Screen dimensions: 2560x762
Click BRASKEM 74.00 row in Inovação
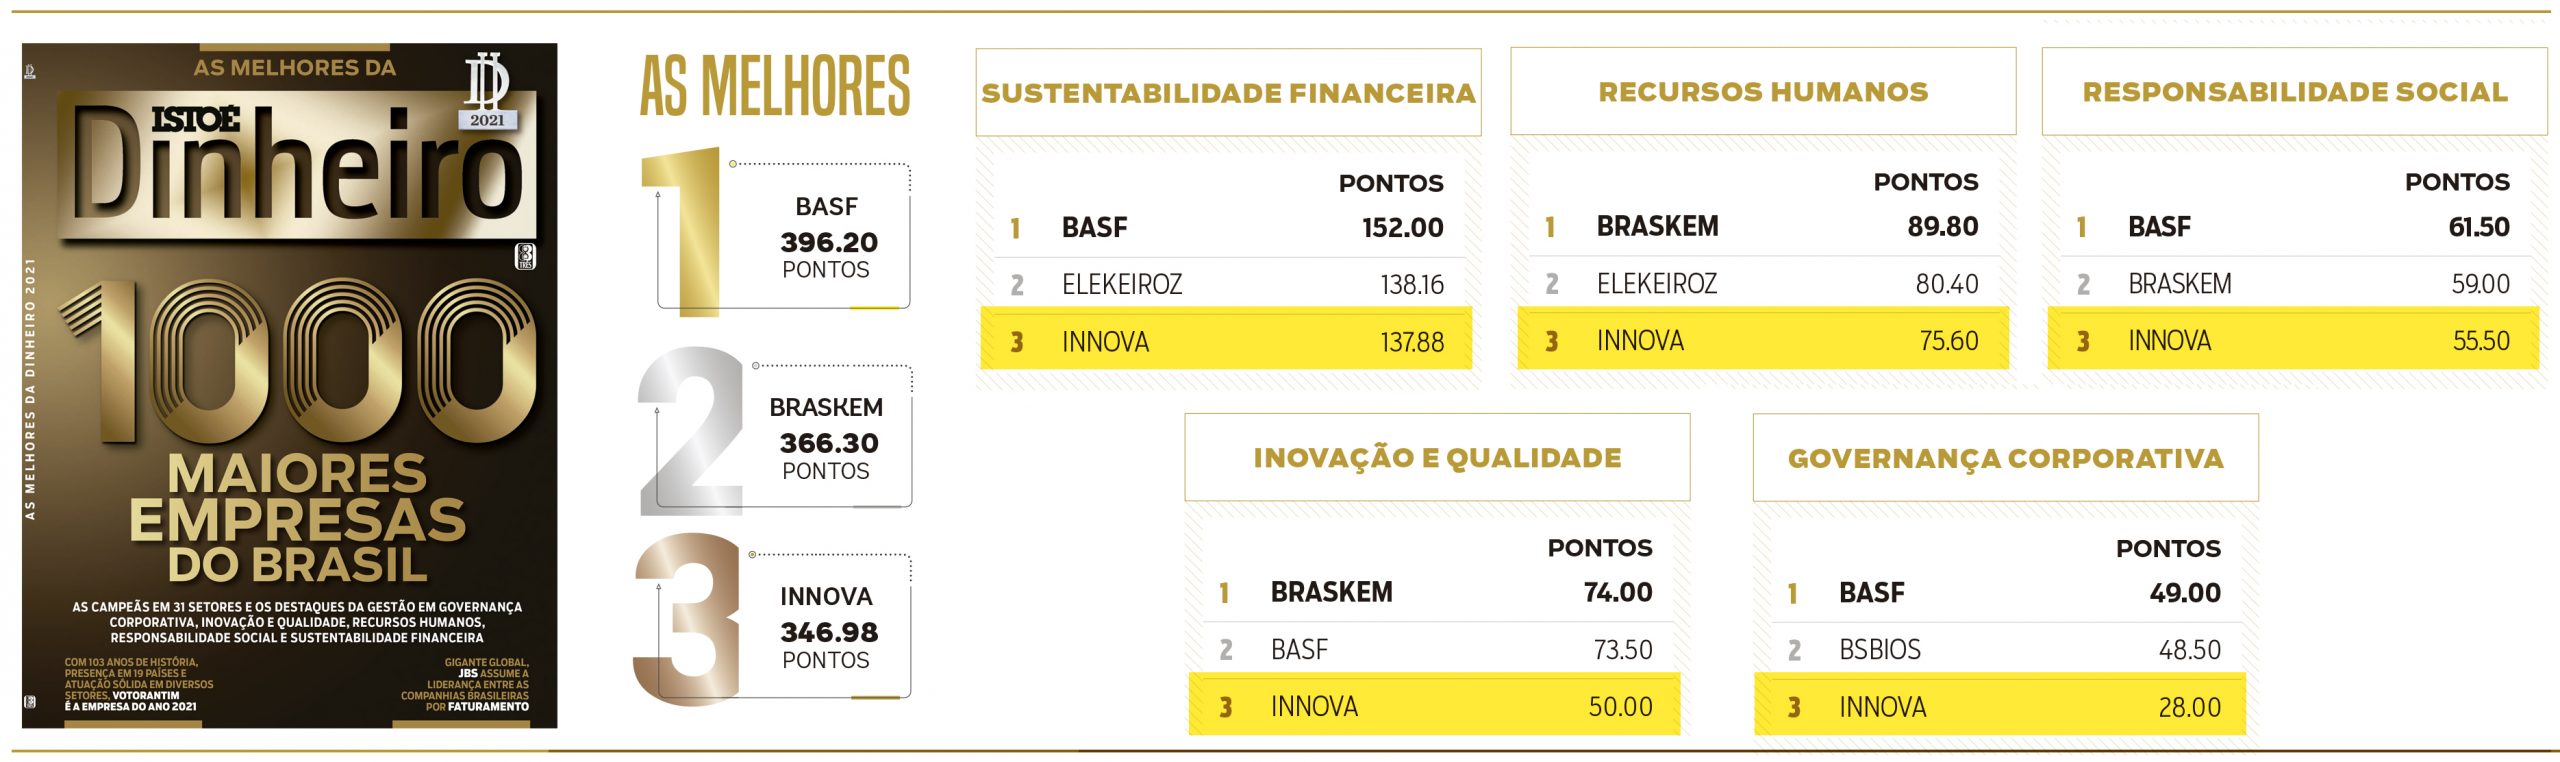(x=1436, y=592)
